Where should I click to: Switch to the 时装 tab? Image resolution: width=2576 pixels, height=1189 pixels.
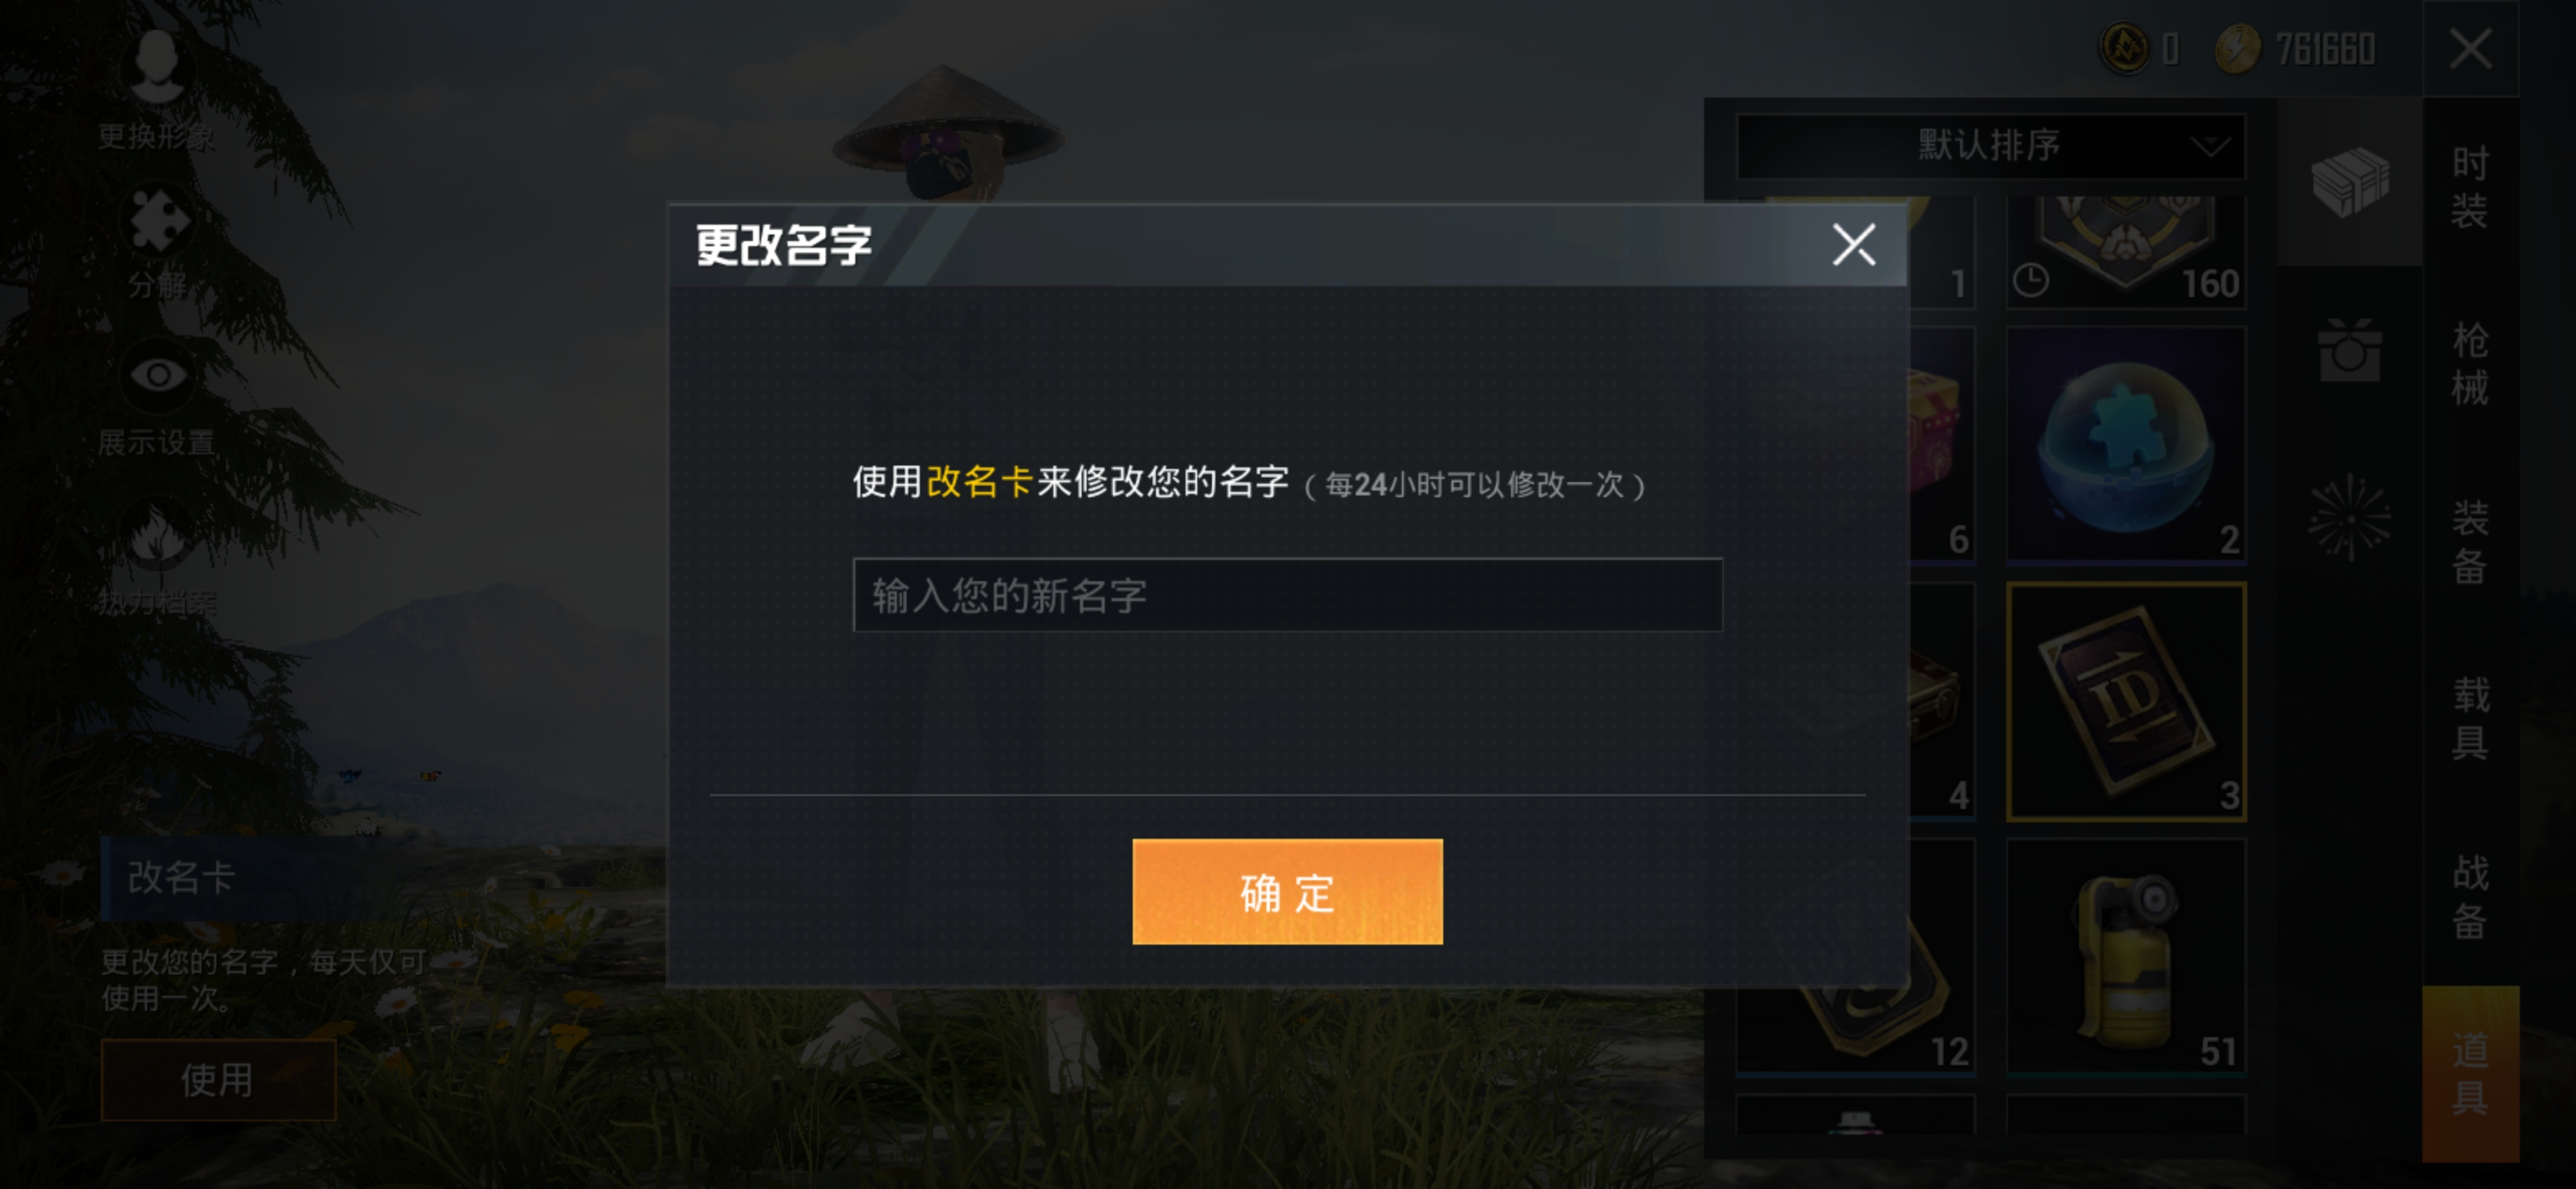pos(2469,186)
